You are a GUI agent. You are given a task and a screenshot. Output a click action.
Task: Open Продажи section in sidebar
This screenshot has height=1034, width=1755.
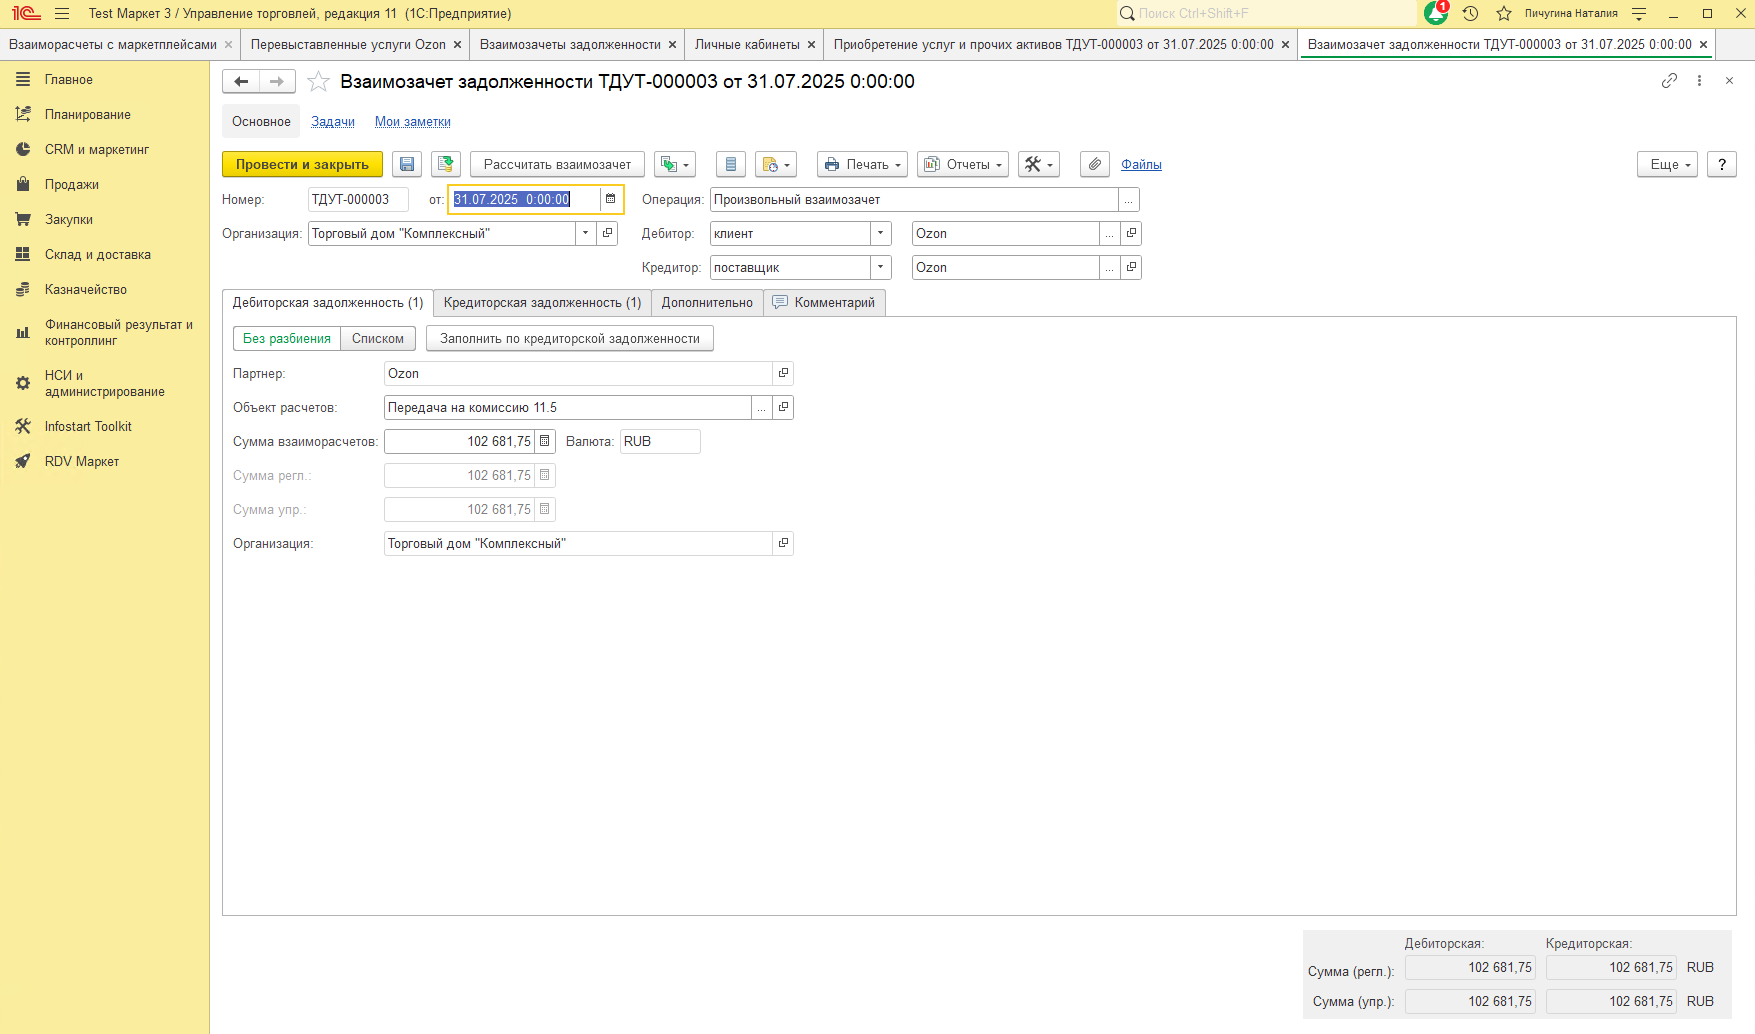point(71,185)
